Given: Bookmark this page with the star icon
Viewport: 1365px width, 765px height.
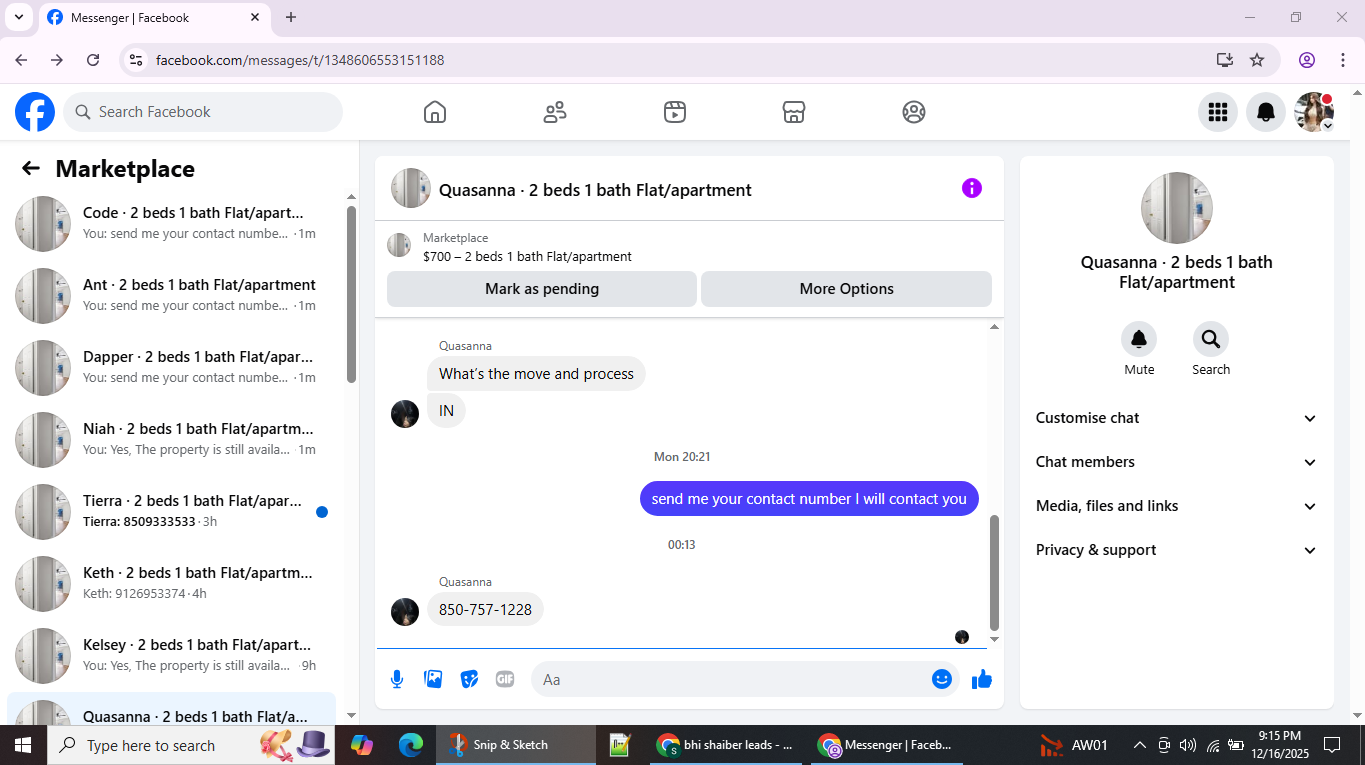Looking at the screenshot, I should pos(1257,60).
